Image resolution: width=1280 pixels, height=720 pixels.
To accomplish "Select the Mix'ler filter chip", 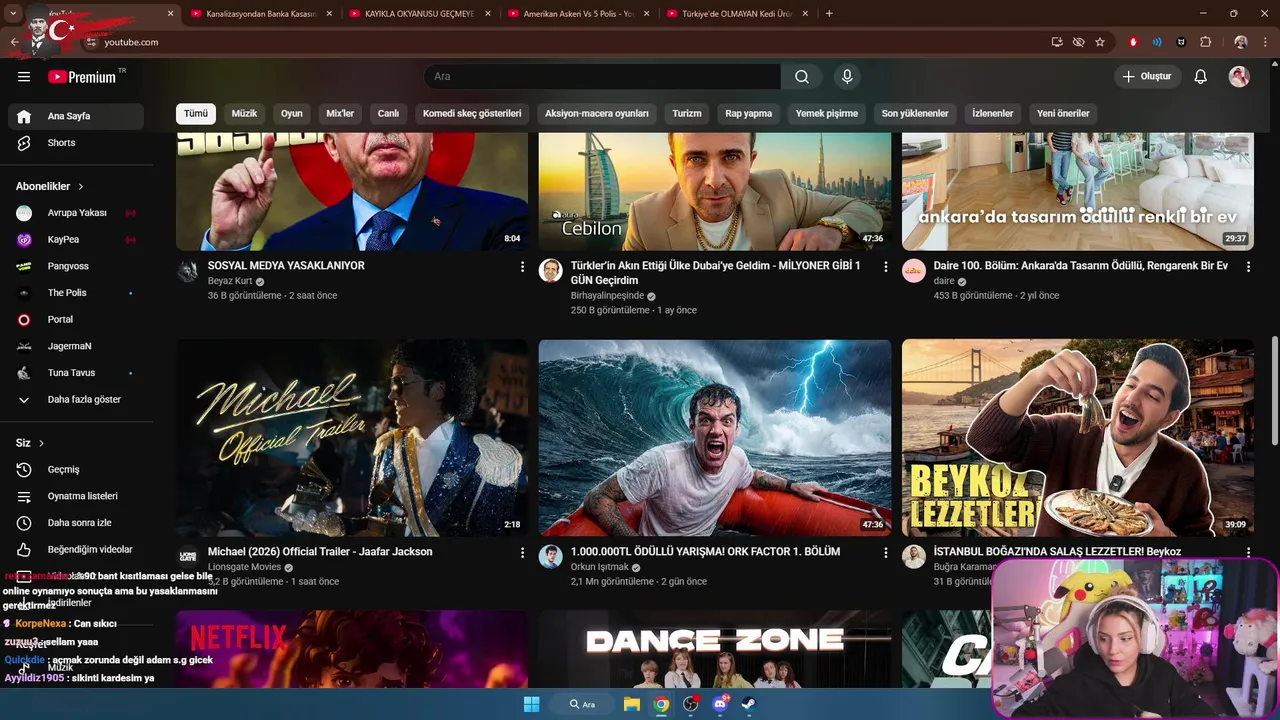I will click(340, 113).
